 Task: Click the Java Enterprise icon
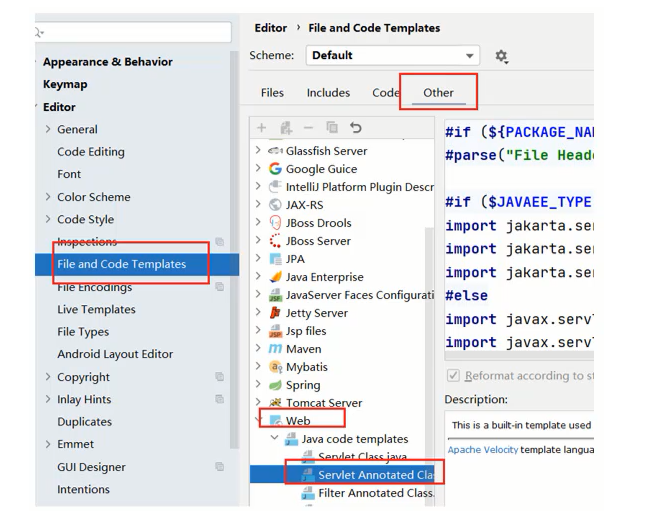tap(275, 277)
